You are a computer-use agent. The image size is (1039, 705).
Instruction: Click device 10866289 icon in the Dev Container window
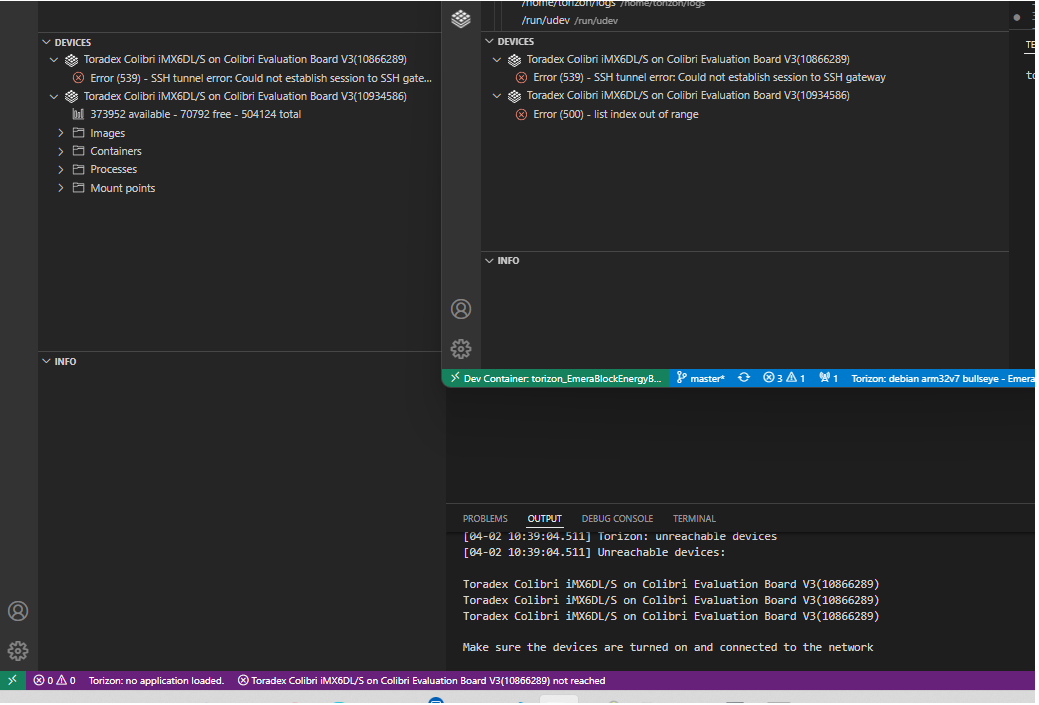pyautogui.click(x=514, y=60)
